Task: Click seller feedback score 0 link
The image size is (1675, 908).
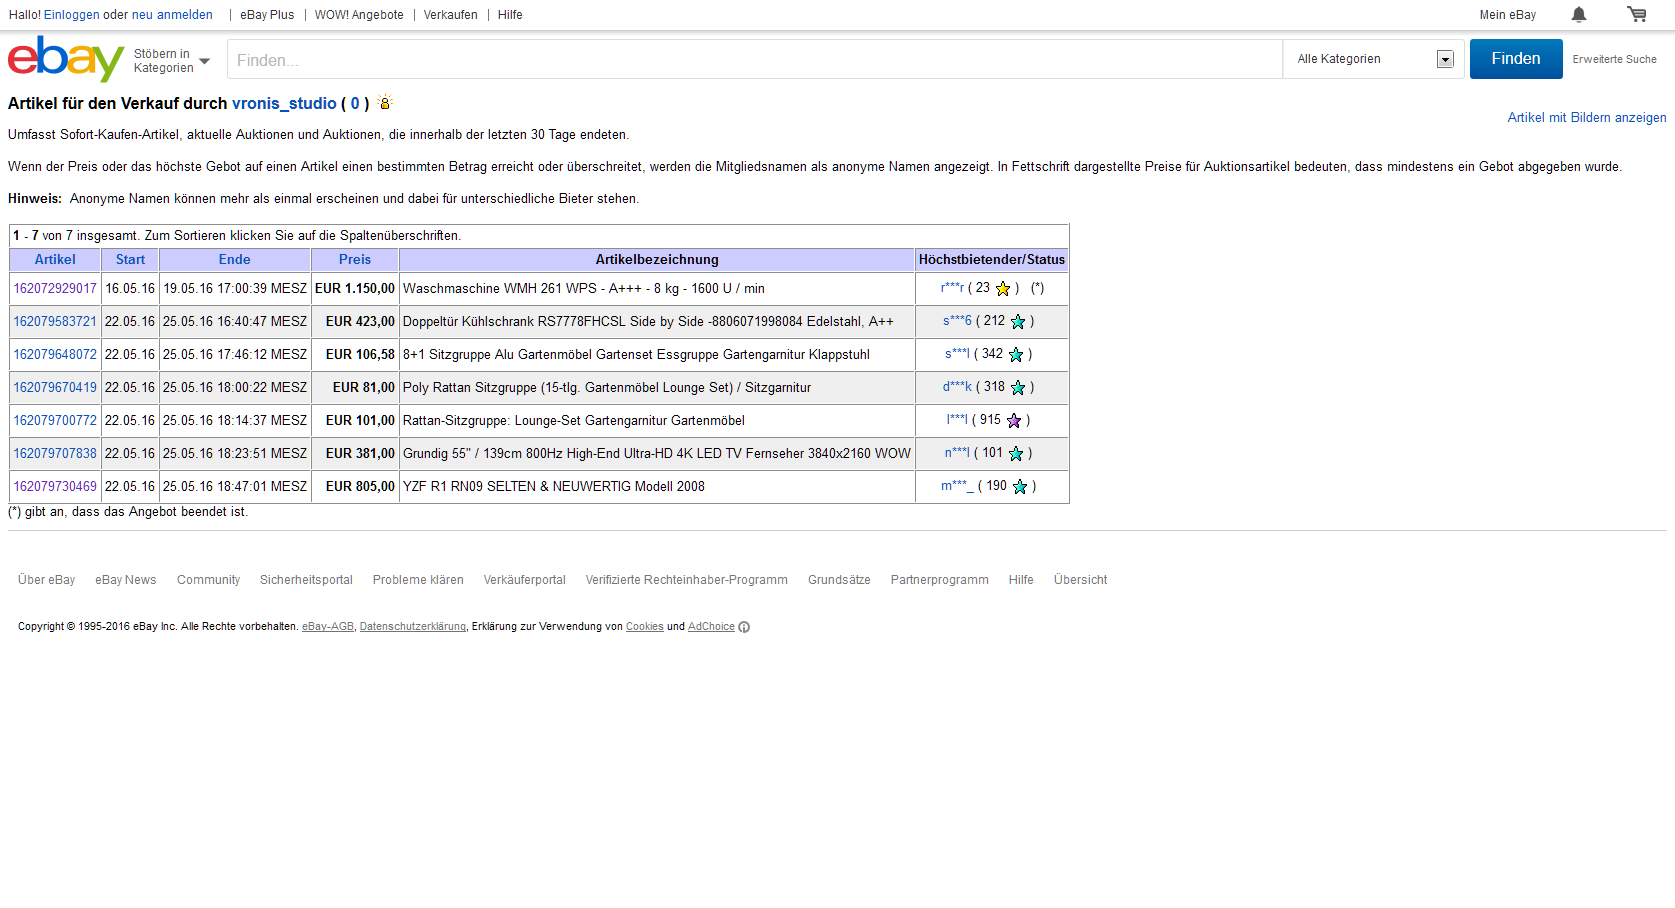Action: pyautogui.click(x=355, y=103)
